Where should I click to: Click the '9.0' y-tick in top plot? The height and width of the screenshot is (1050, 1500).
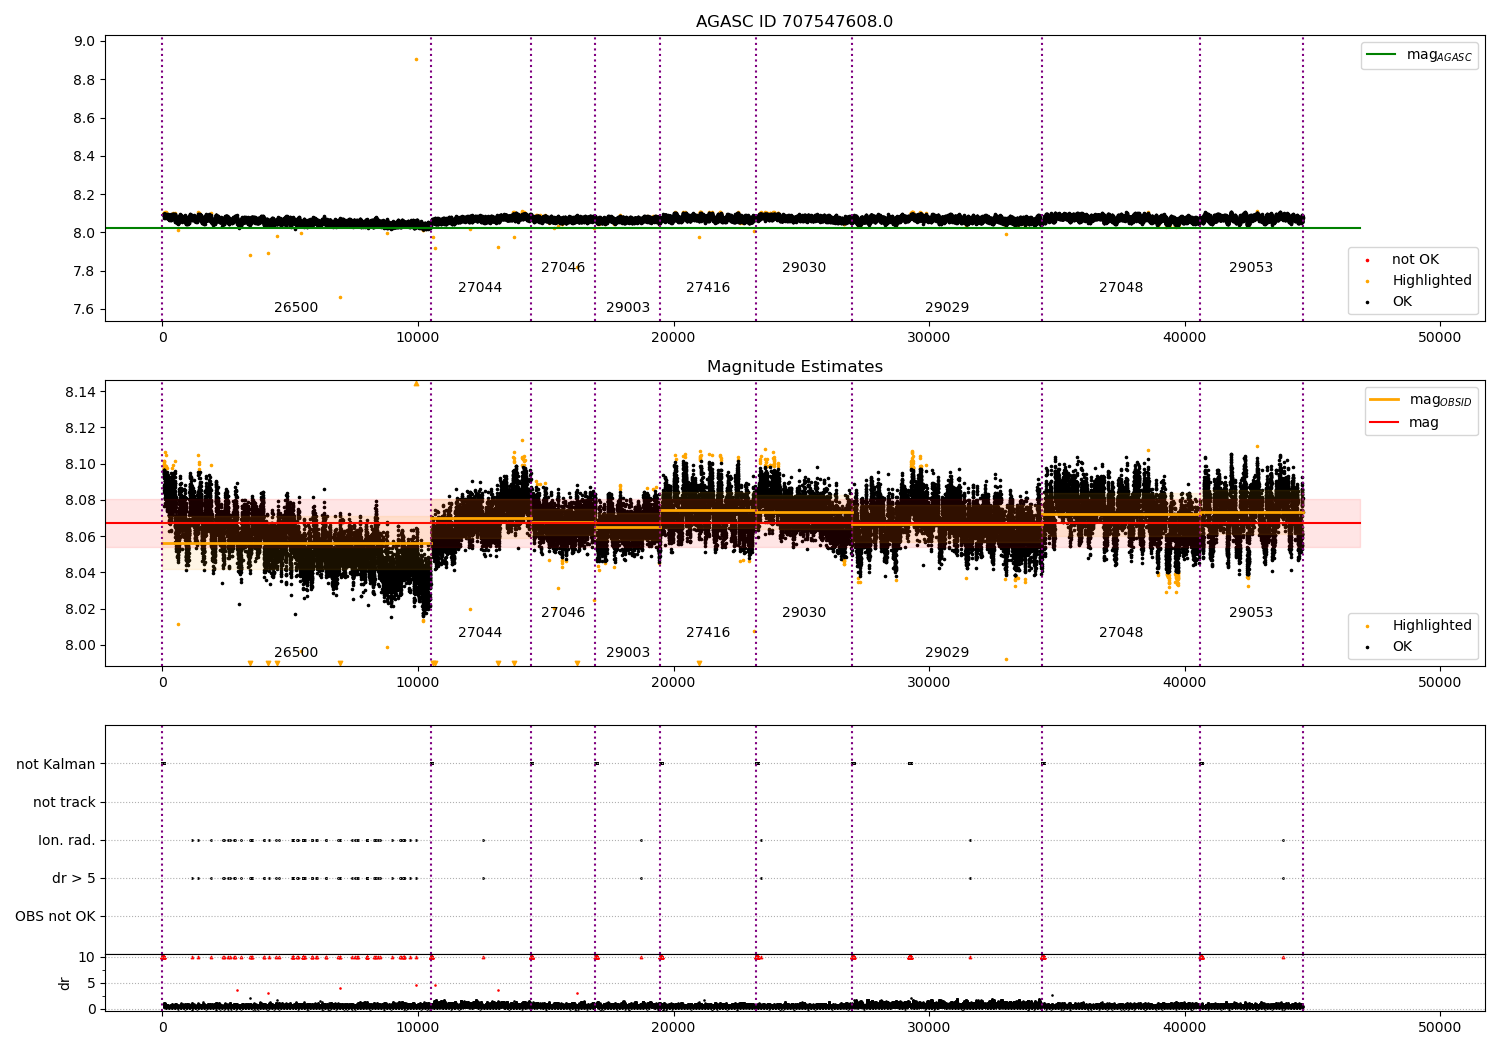pyautogui.click(x=84, y=42)
